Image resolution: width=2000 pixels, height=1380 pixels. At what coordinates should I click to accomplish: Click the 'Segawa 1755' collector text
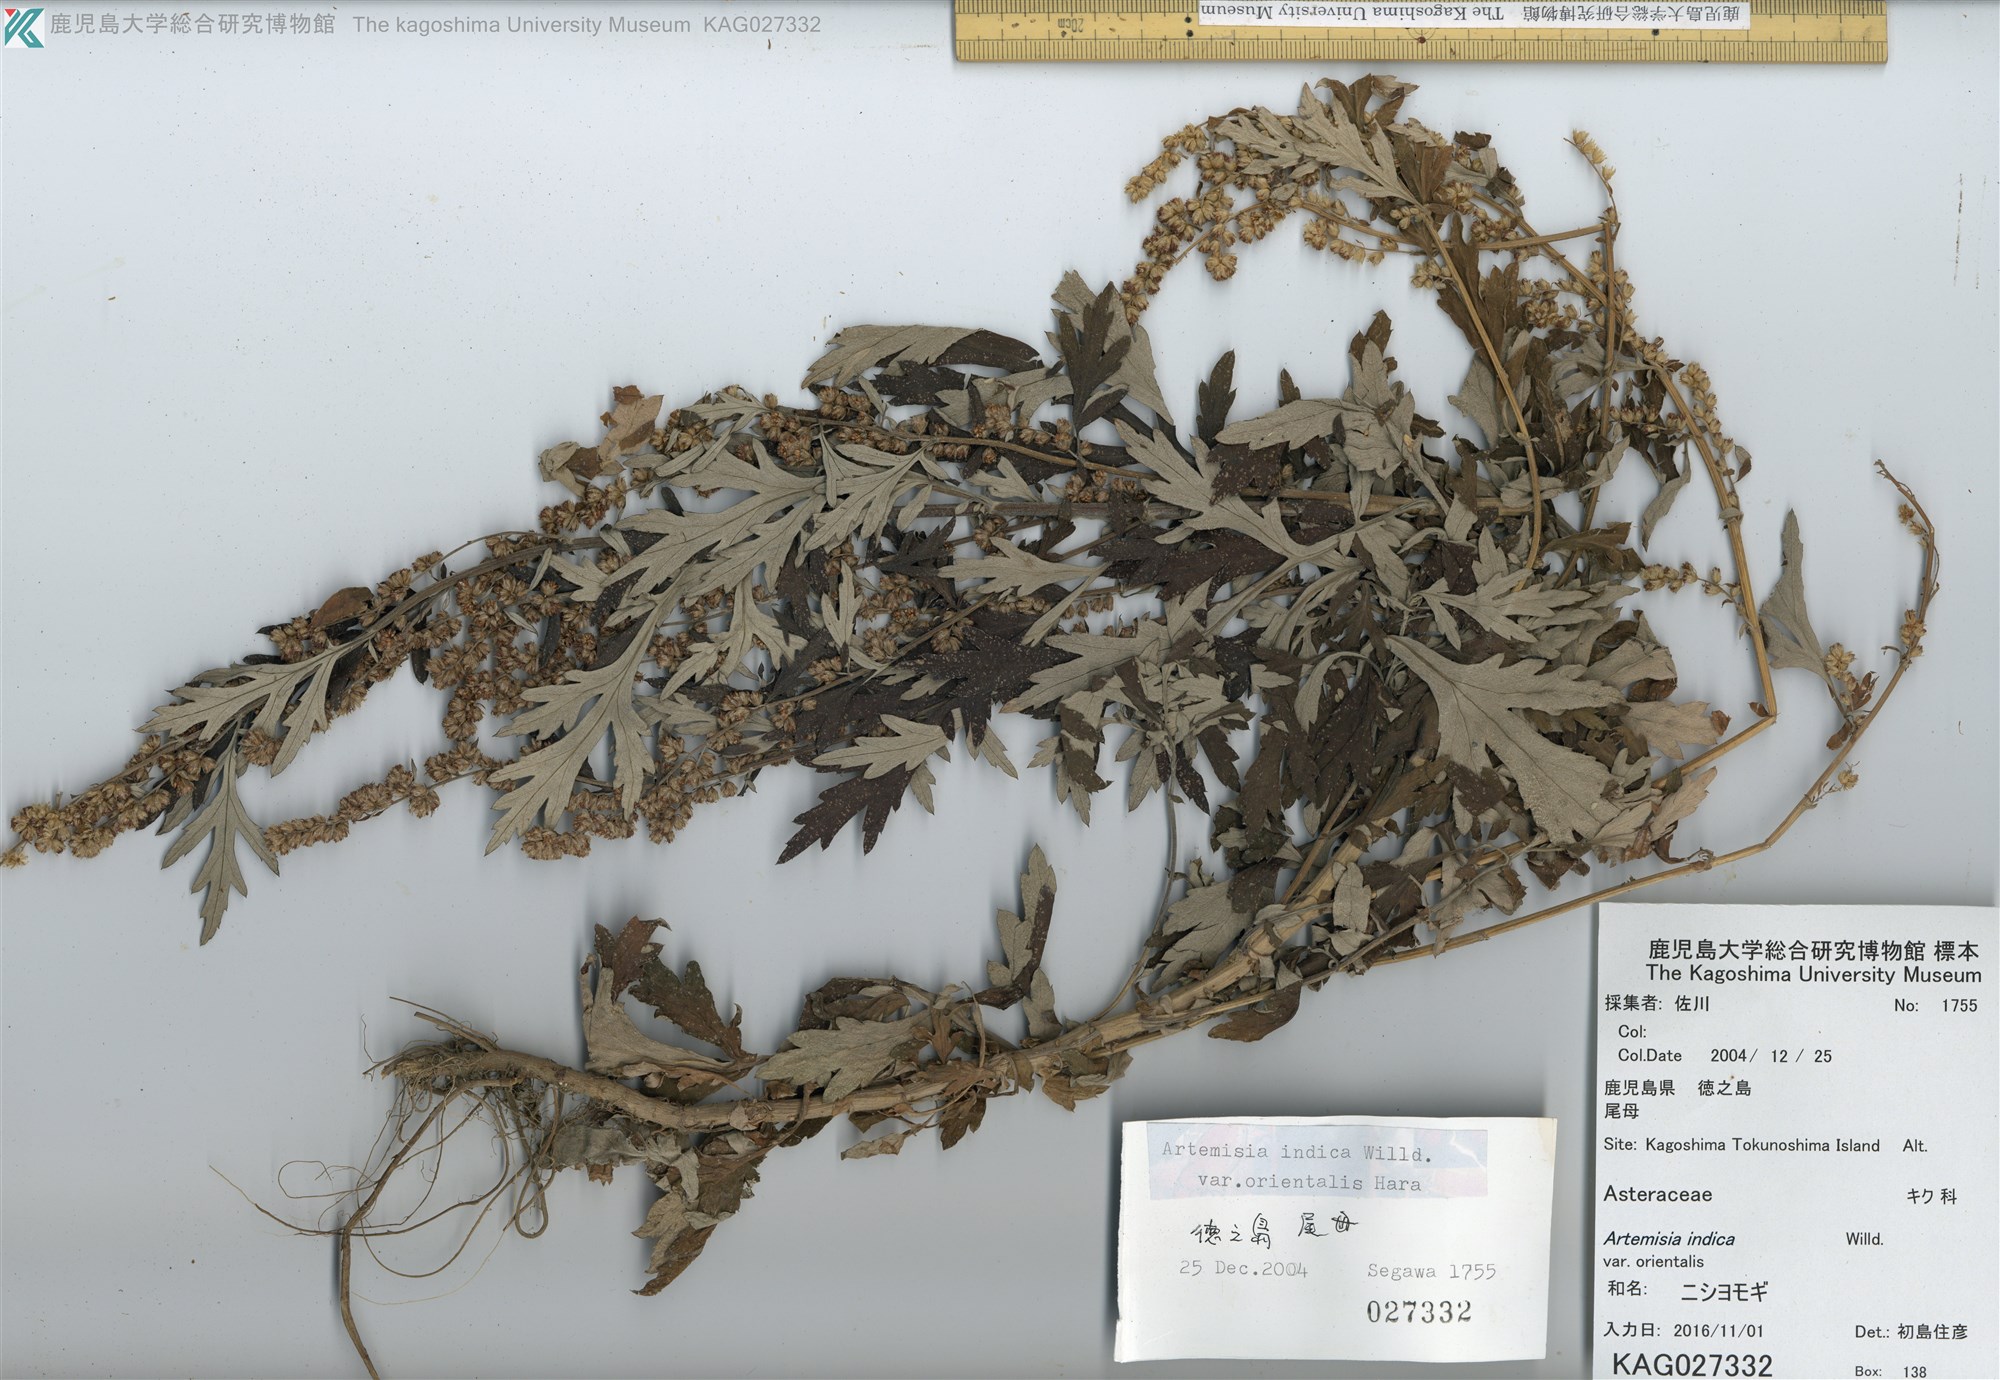click(x=1431, y=1270)
